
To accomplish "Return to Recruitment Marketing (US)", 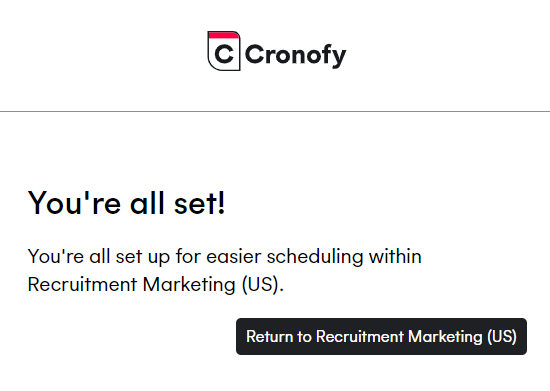I will coord(381,336).
